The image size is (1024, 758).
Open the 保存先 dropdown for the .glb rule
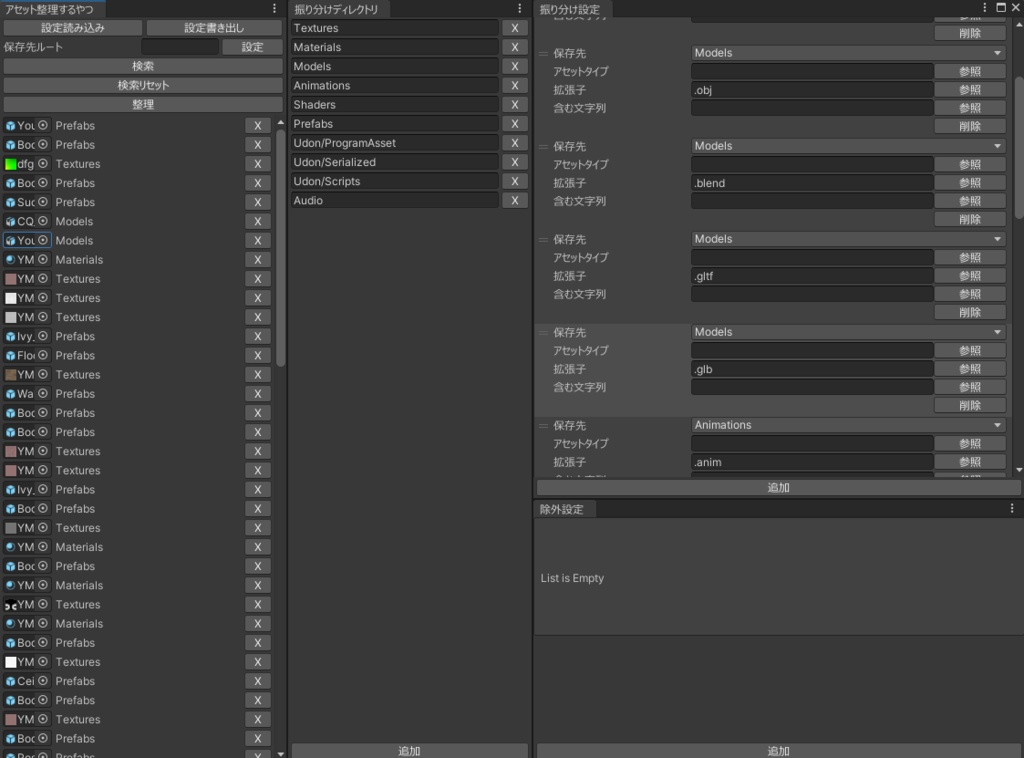click(x=845, y=331)
